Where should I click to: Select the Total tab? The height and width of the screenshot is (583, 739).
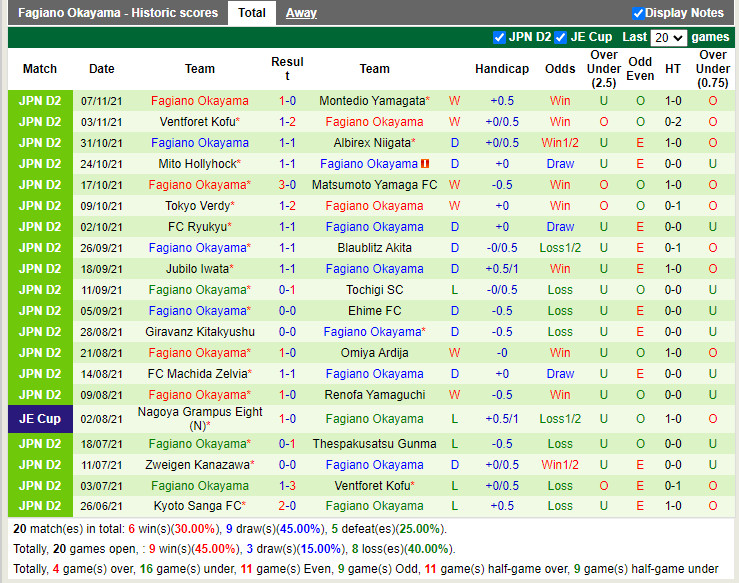pyautogui.click(x=252, y=13)
